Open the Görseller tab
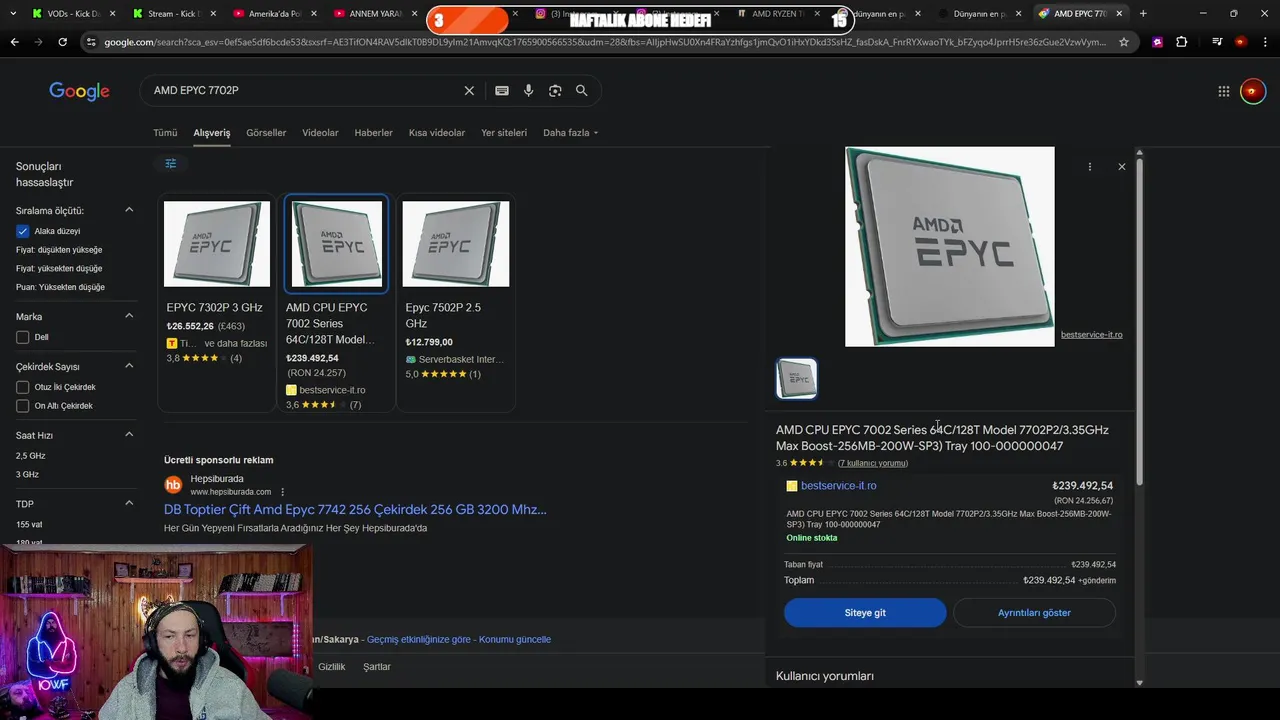Screen dimensions: 1280x720 [x=266, y=133]
